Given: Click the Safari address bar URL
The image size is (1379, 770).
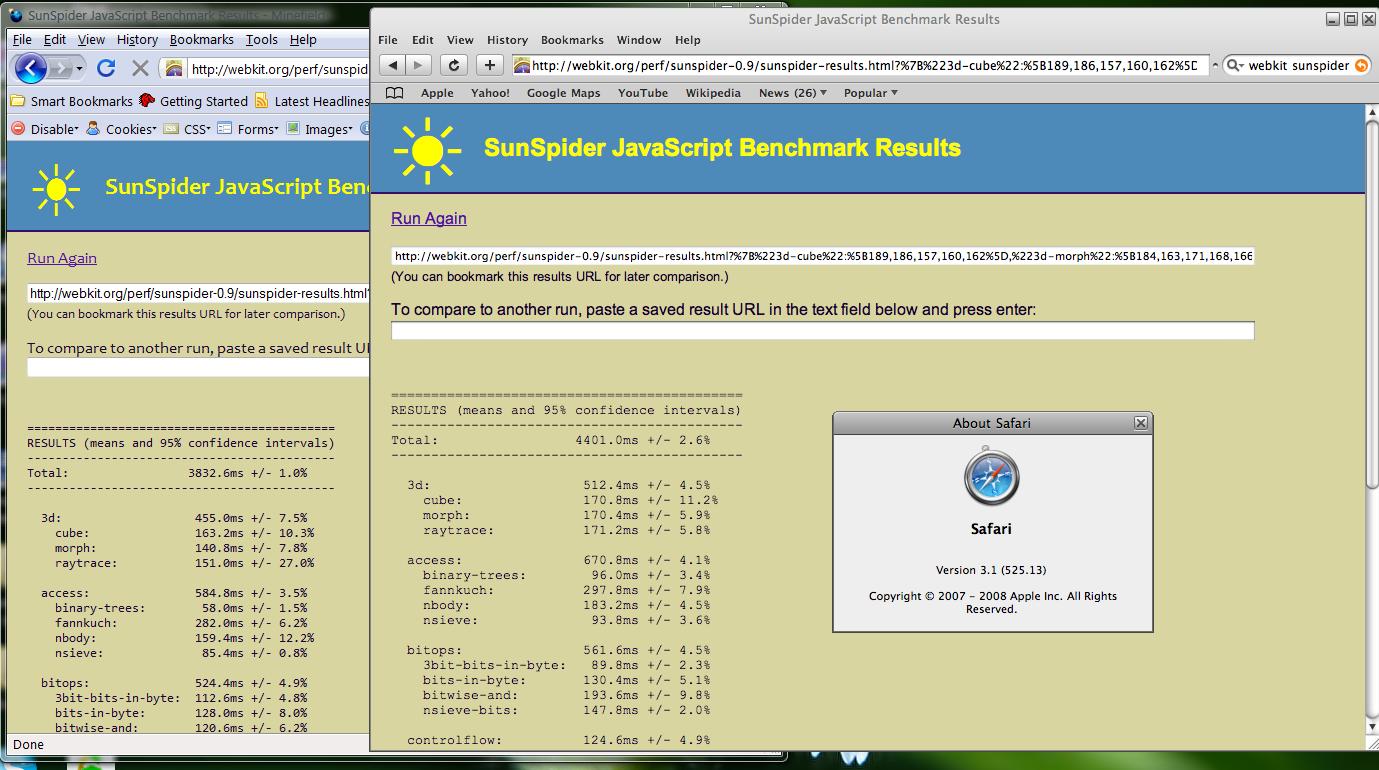Looking at the screenshot, I should (x=864, y=65).
